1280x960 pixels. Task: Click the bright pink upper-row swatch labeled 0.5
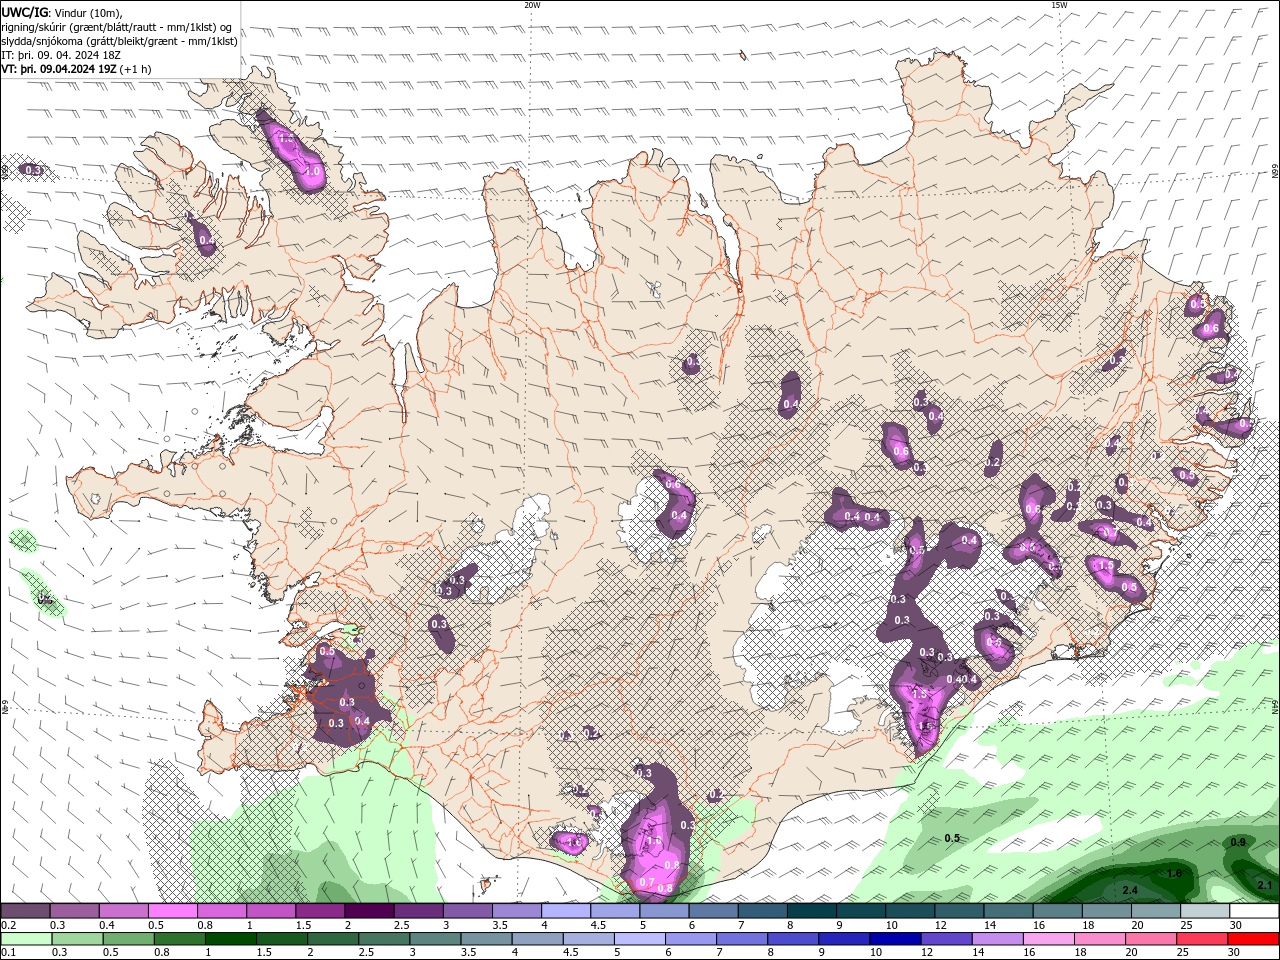coord(172,911)
